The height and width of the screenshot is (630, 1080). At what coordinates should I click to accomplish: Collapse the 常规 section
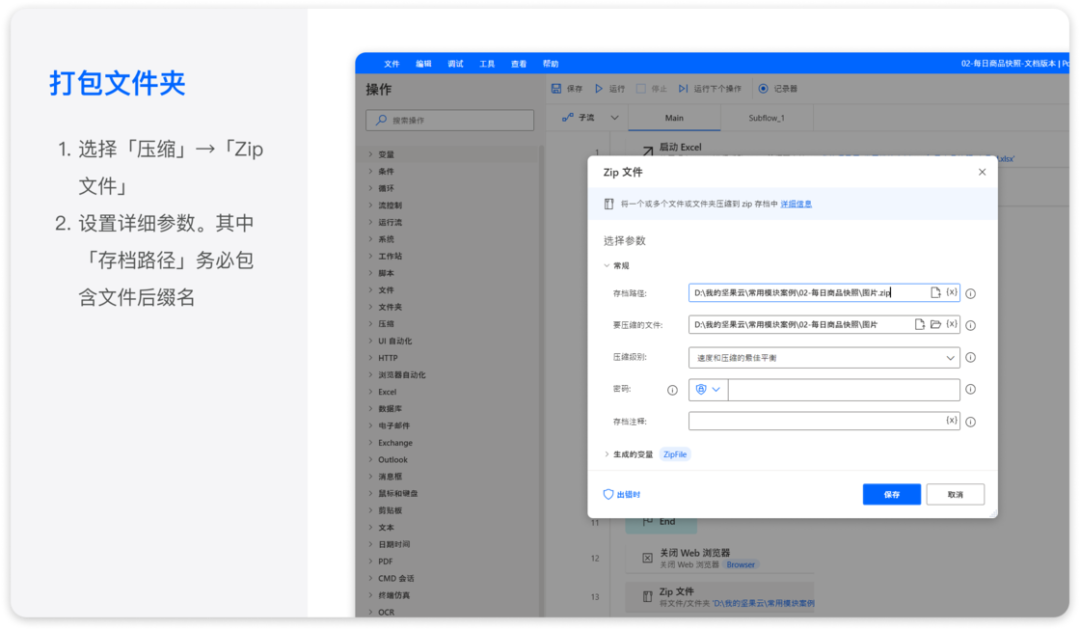point(607,265)
